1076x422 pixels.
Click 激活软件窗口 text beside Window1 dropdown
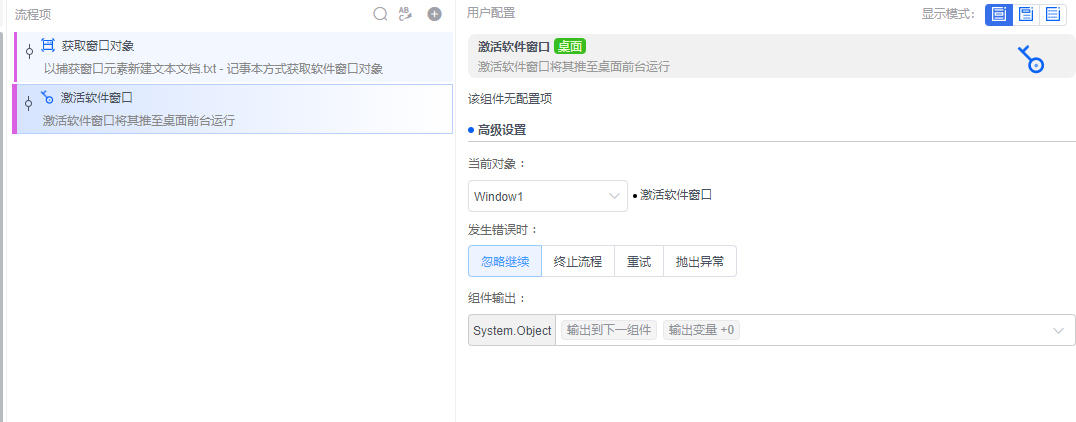(676, 196)
